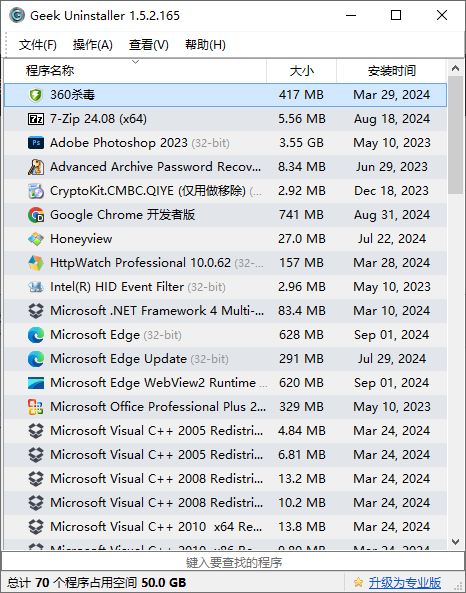Click the 升级为专业版 upgrade link
Image resolution: width=466 pixels, height=593 pixels.
click(x=405, y=582)
